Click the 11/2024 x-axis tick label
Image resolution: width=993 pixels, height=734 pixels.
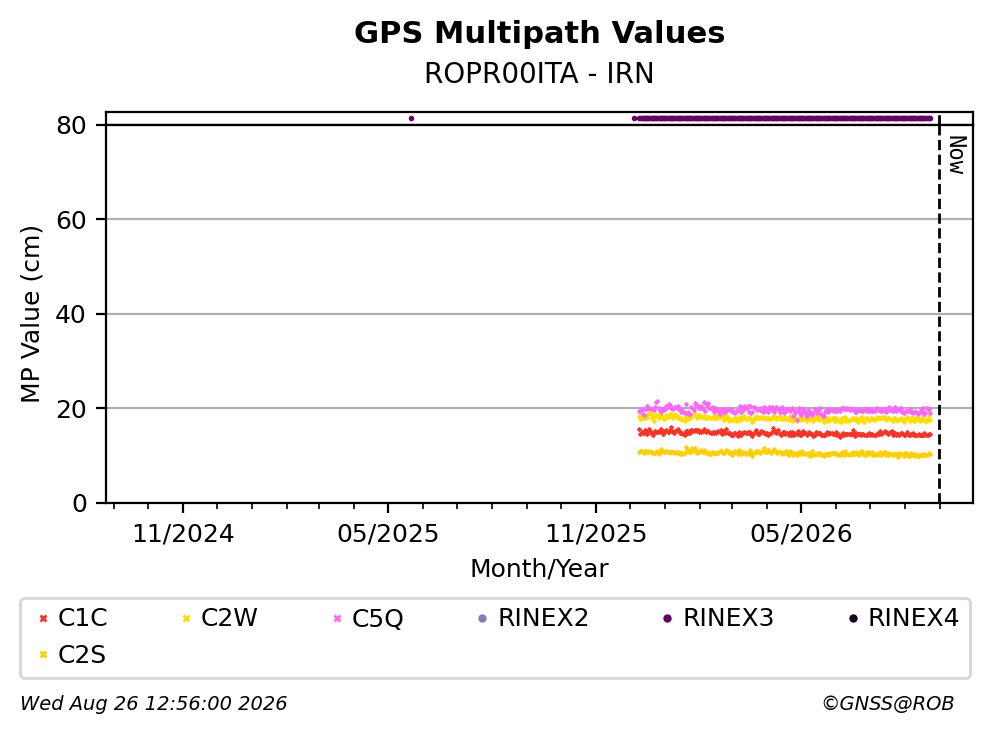click(183, 534)
